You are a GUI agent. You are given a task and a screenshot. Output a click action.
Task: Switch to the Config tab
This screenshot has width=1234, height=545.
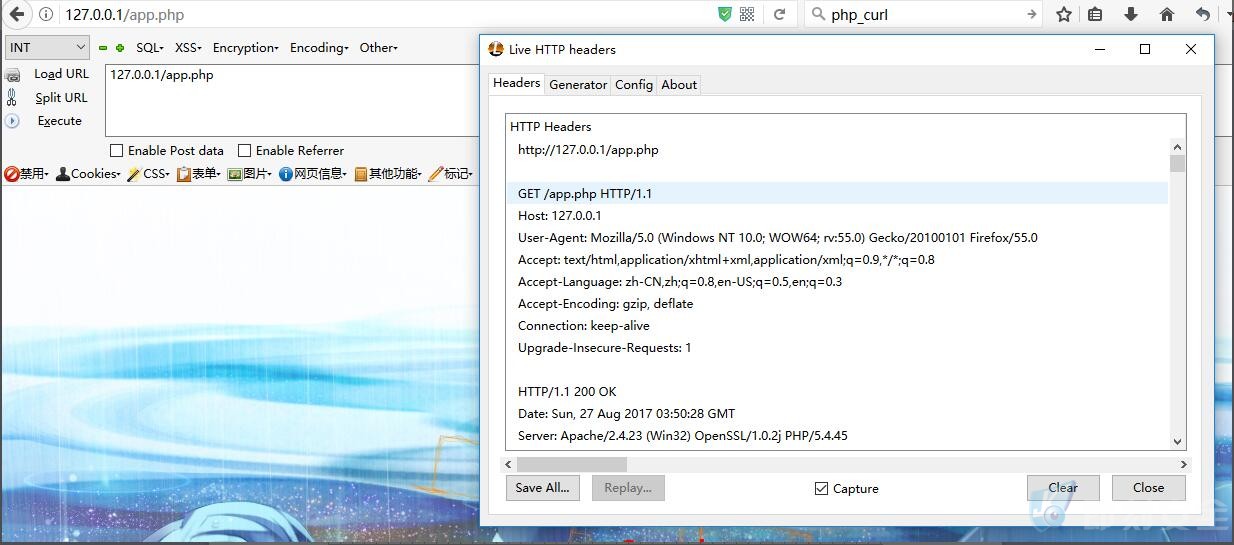(x=634, y=85)
